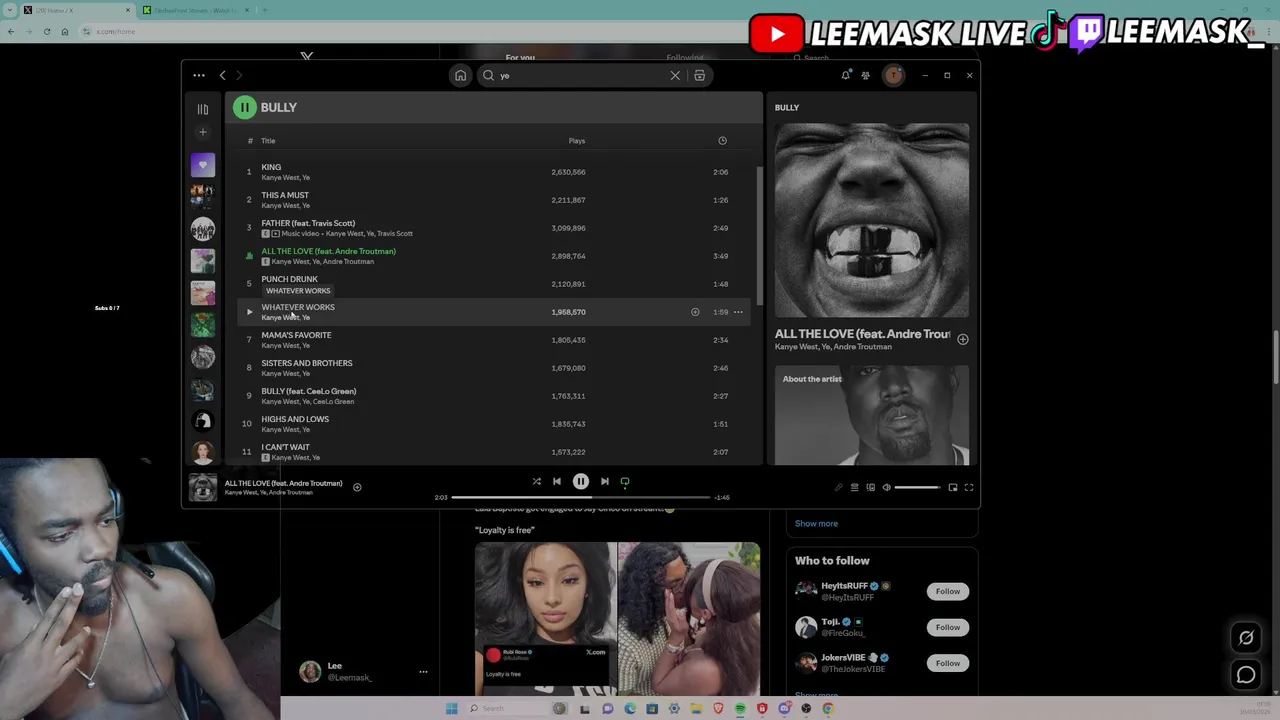
Task: Open Google Chrome from the taskbar
Action: (828, 709)
